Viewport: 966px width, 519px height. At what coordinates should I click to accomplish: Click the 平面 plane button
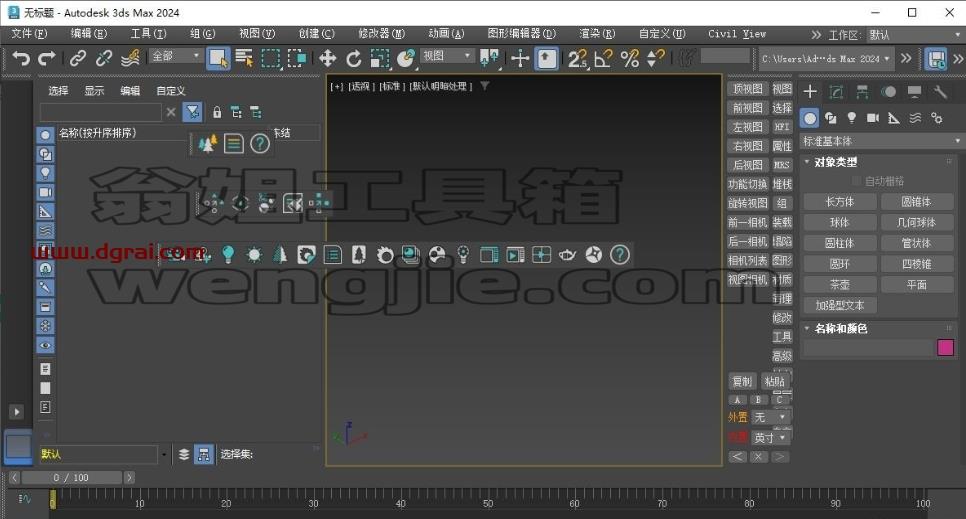pos(917,285)
